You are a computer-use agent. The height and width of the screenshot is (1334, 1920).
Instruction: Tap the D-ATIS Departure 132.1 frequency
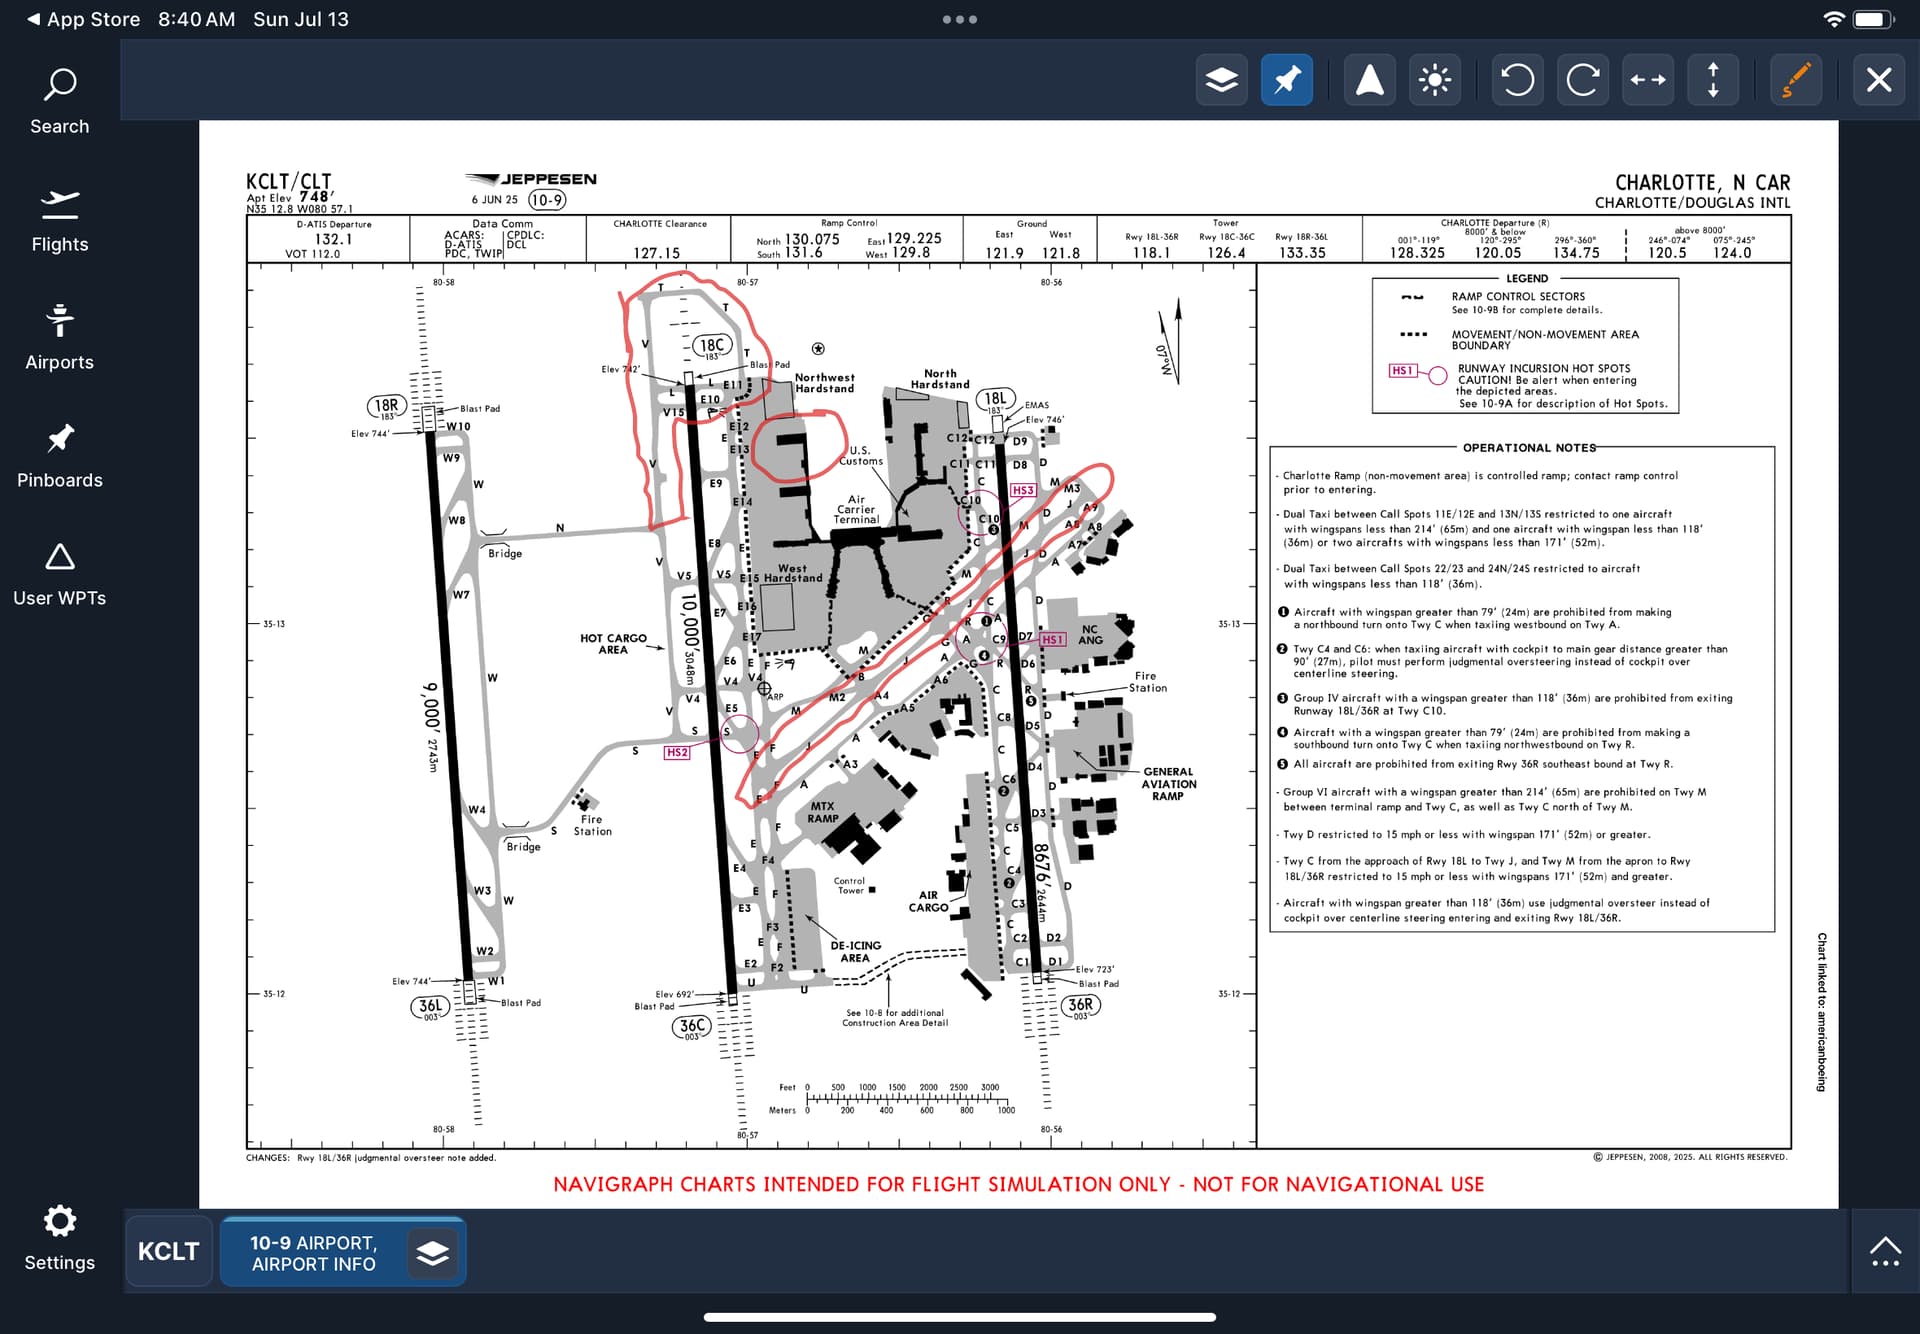pos(333,239)
